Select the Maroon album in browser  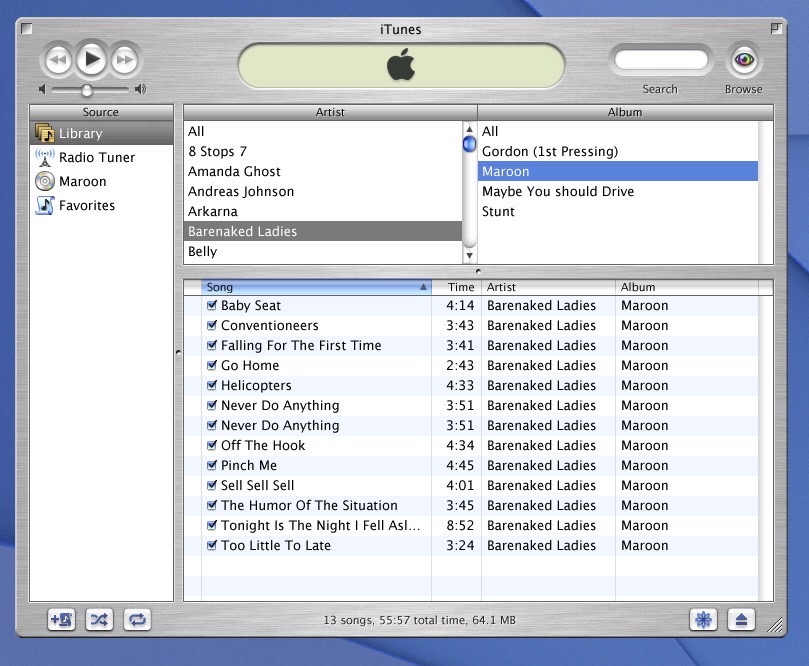618,171
